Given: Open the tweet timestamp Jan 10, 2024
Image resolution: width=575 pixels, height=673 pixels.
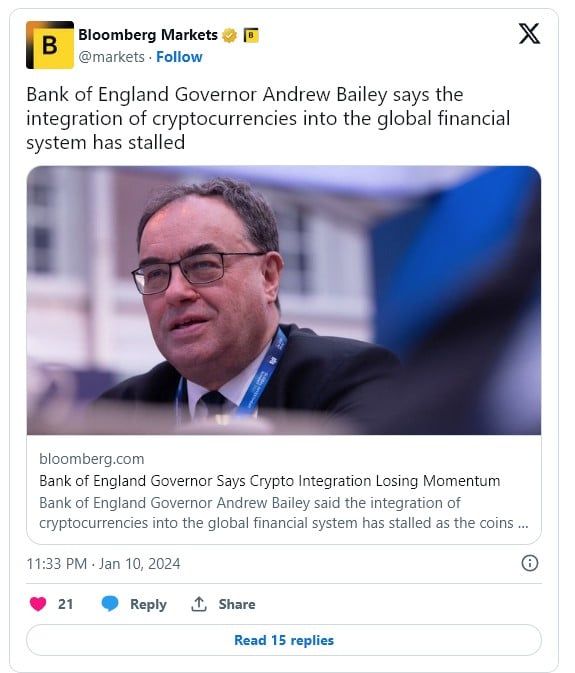Looking at the screenshot, I should pos(103,564).
